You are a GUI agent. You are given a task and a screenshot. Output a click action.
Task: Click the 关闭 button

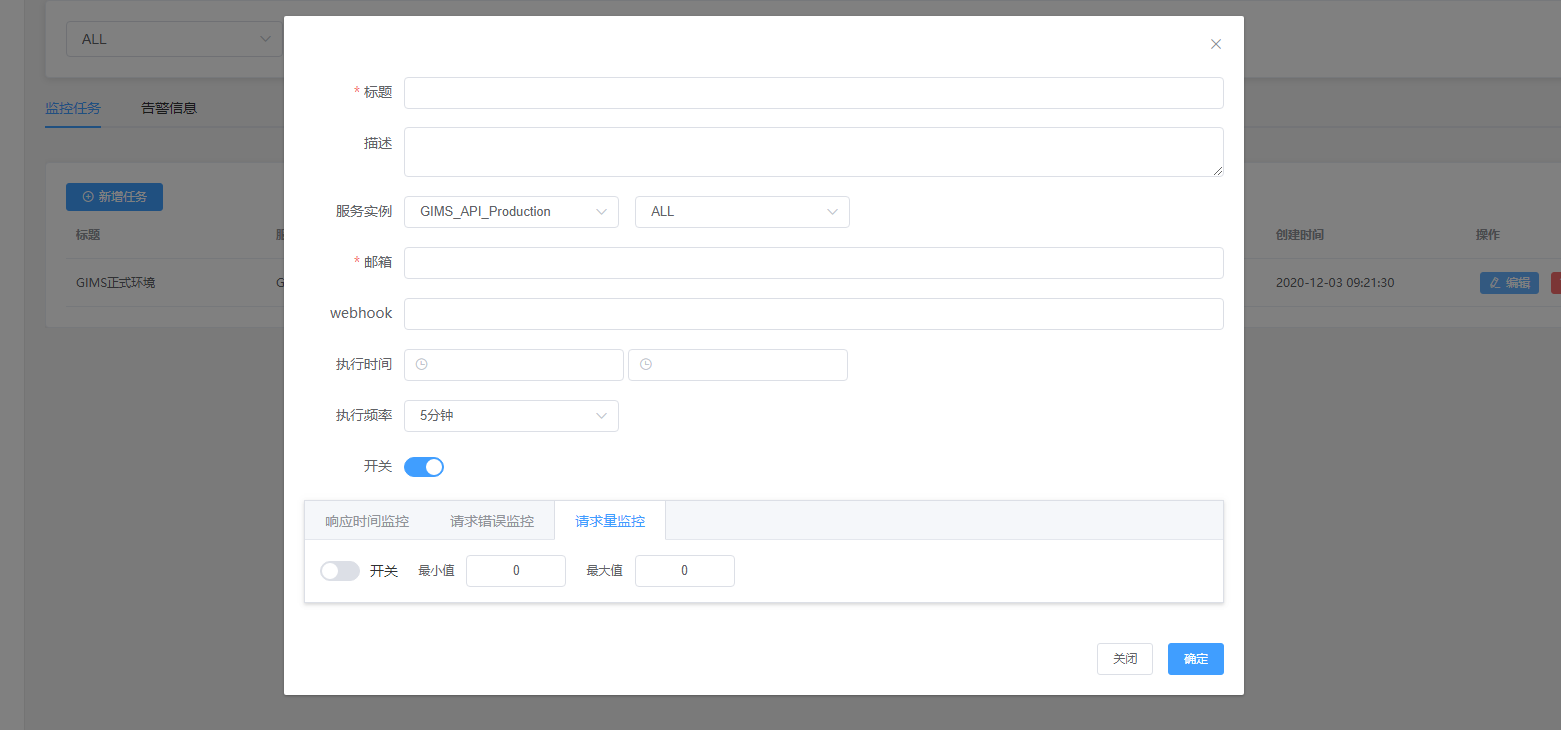(1125, 659)
